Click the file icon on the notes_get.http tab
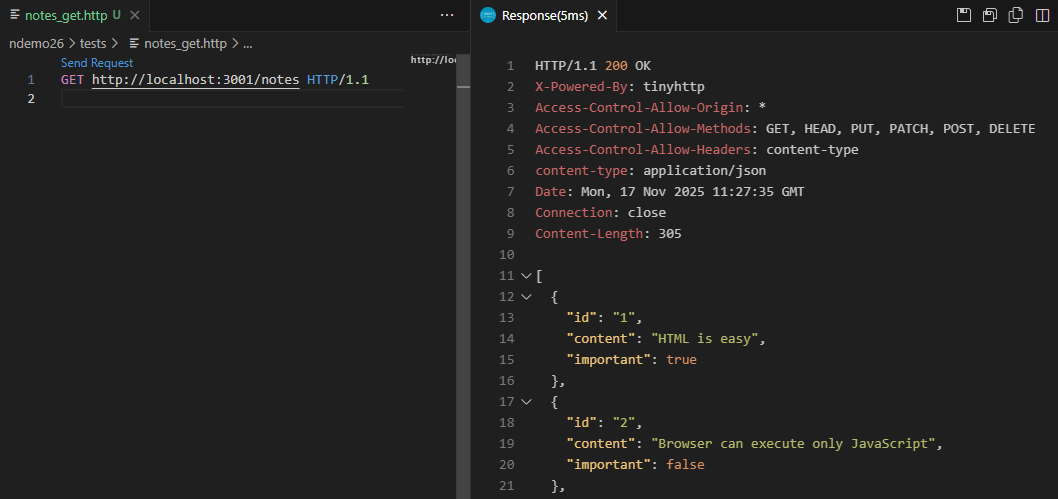 (14, 16)
